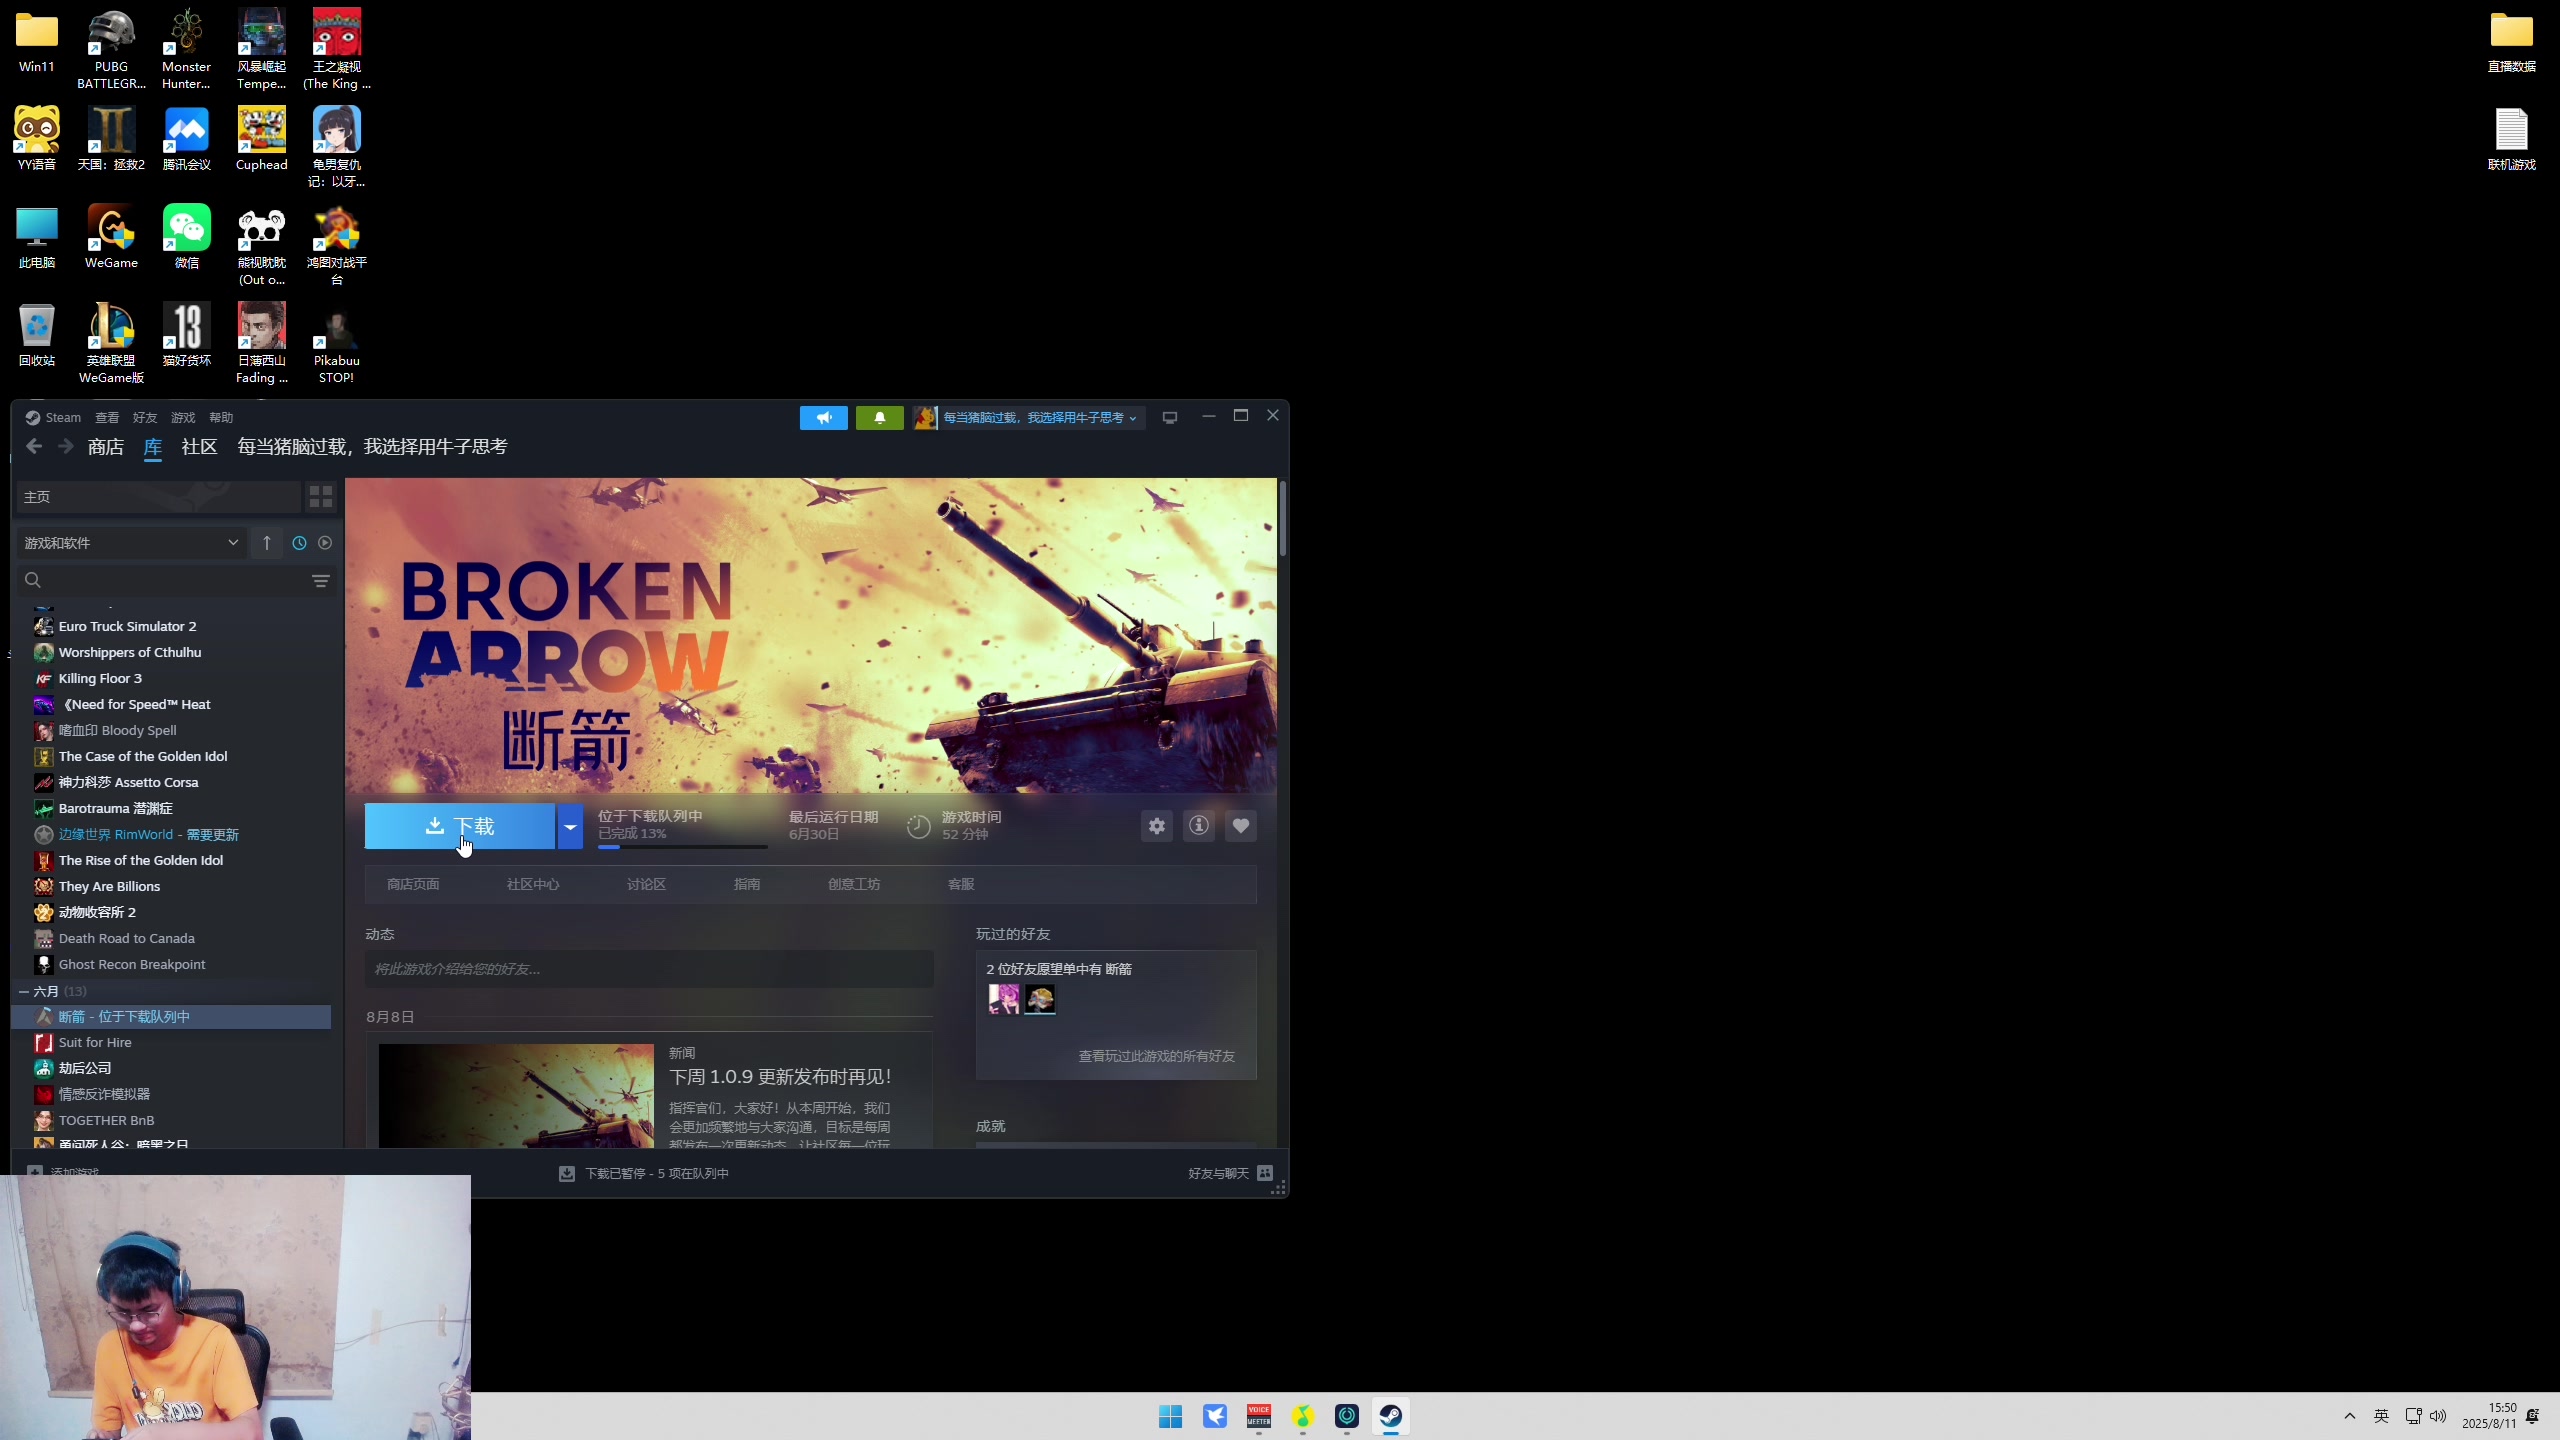2560x1440 pixels.
Task: Open WeChat (微信) desktop icon
Action: (186, 238)
